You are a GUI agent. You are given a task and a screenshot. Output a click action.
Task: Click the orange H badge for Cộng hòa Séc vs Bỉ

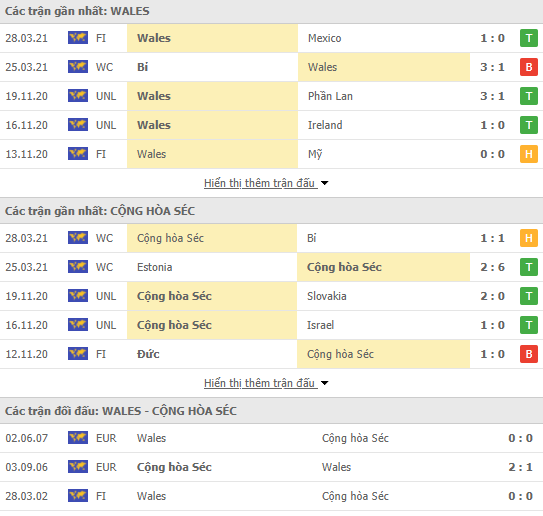[528, 238]
